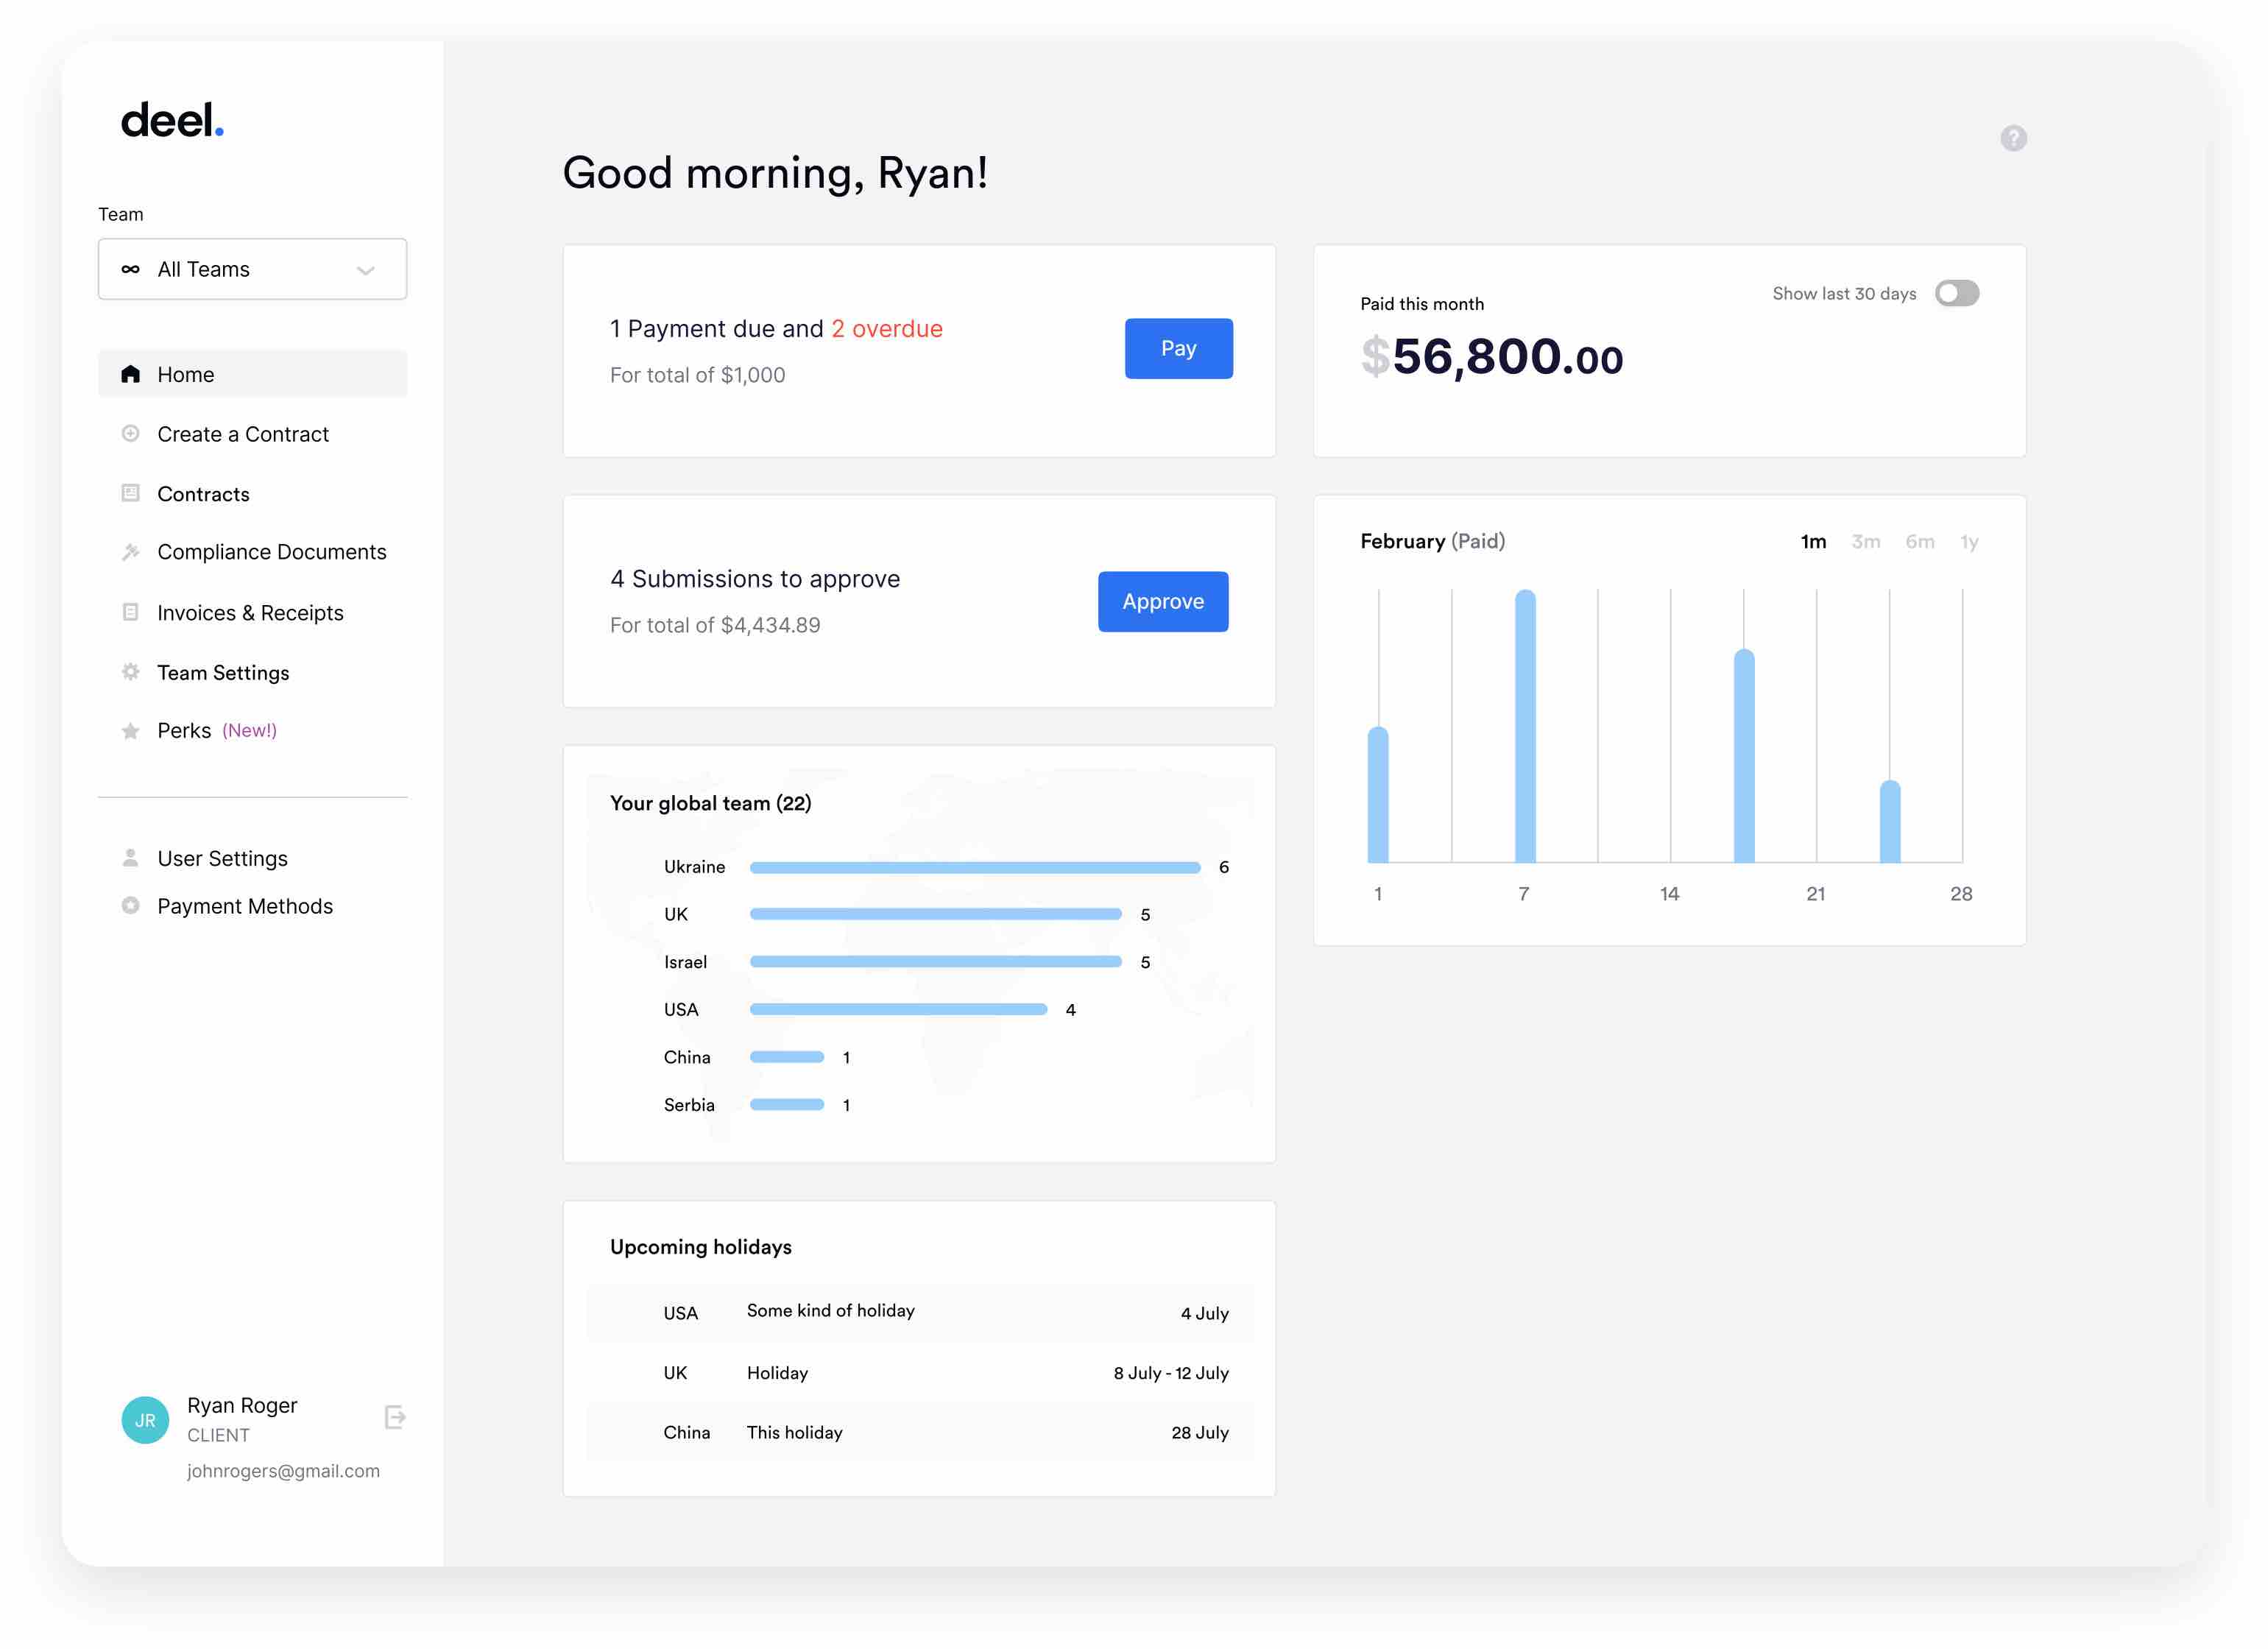Screen dimensions: 2268x1649
Task: Select the Compliance Documents wrench icon
Action: pos(131,551)
